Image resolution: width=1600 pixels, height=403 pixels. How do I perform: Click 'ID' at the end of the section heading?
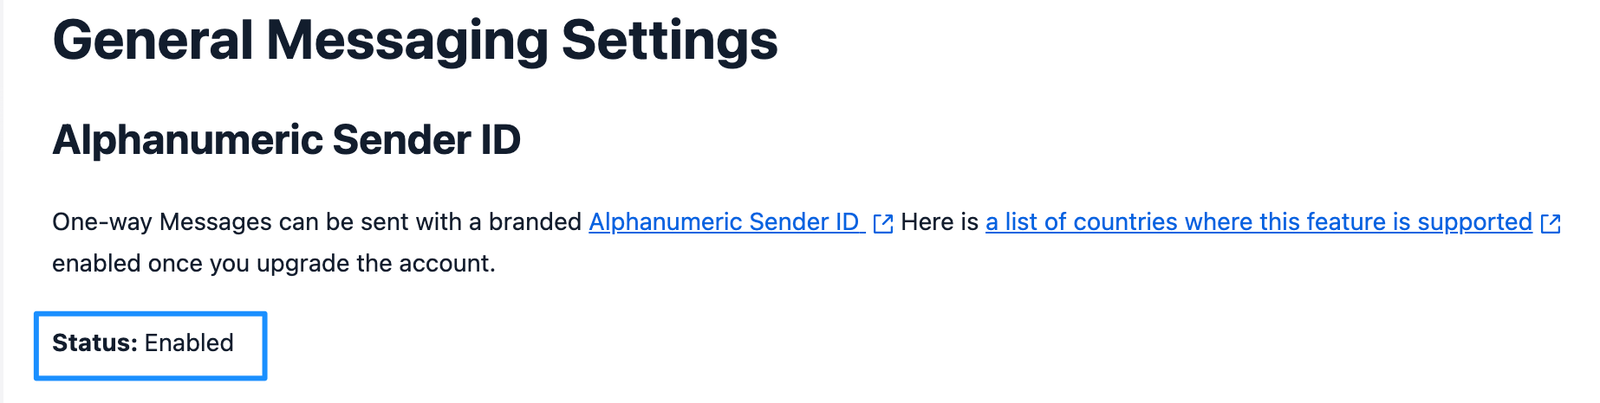[x=500, y=140]
